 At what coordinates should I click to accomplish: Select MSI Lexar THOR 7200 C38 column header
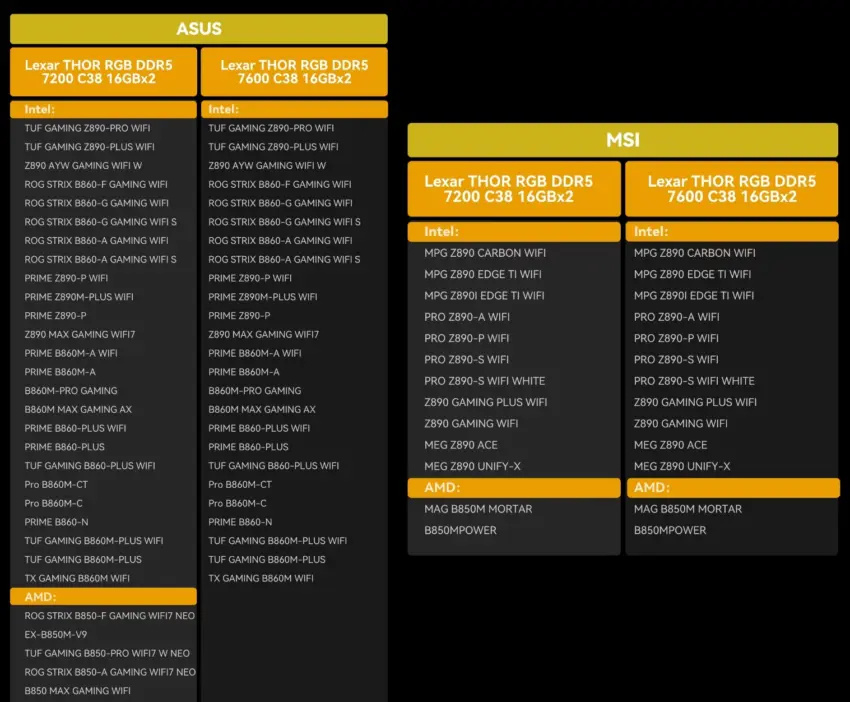pos(514,189)
